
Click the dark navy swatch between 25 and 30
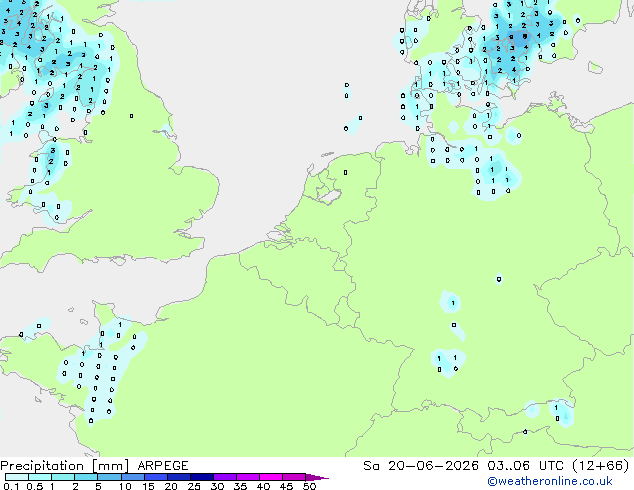point(201,477)
